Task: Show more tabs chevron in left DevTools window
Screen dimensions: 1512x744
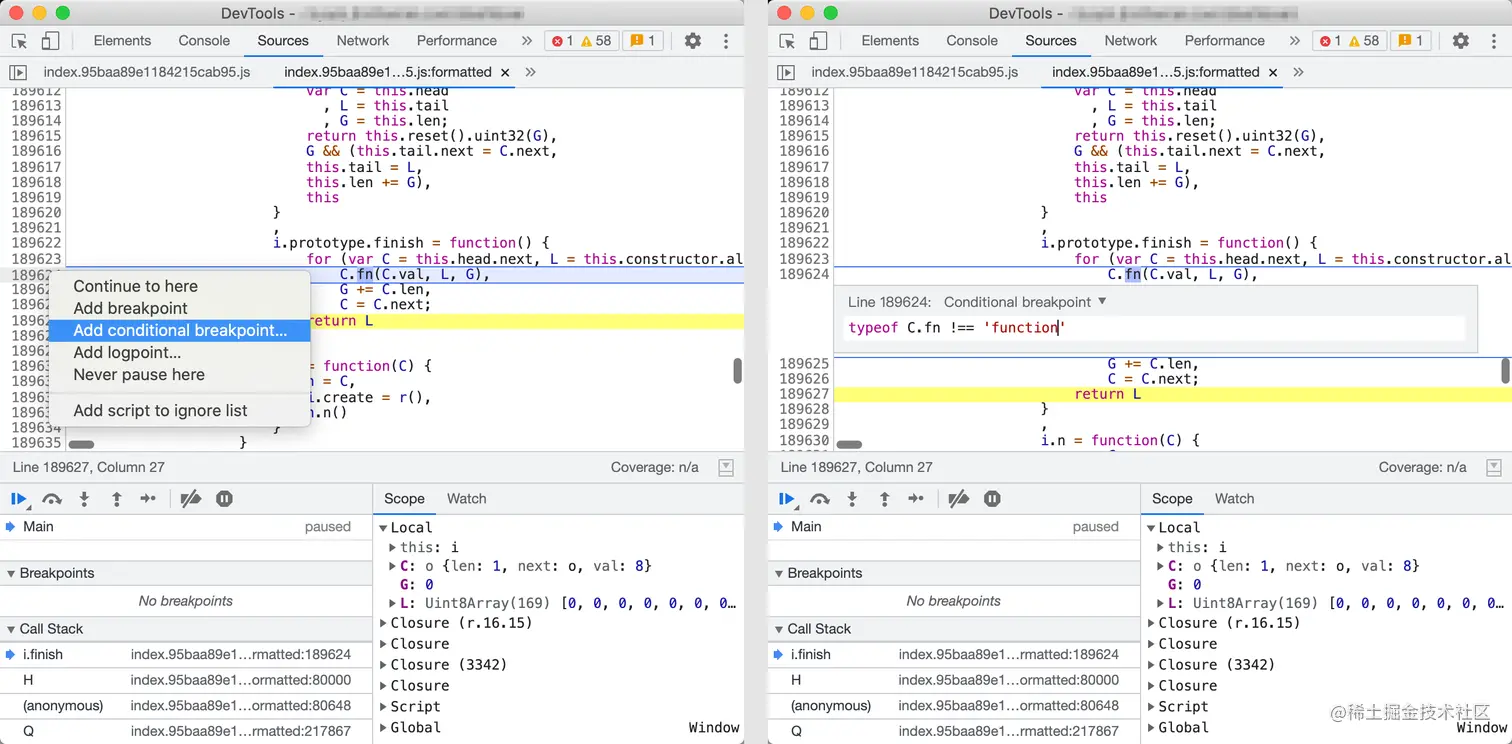Action: (x=527, y=41)
